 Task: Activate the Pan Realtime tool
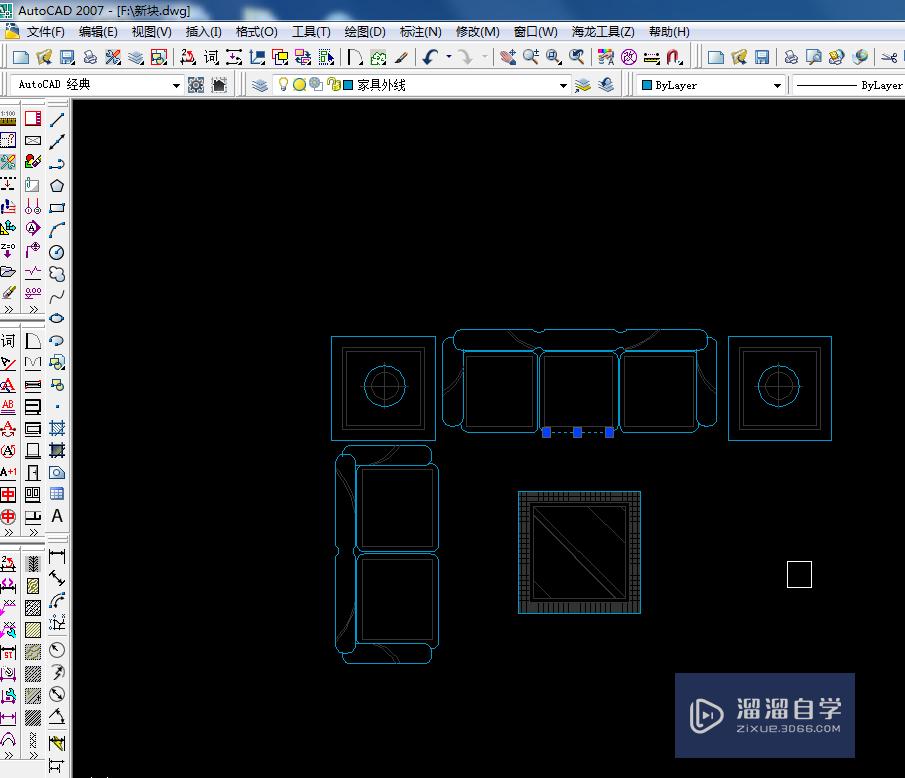point(509,58)
